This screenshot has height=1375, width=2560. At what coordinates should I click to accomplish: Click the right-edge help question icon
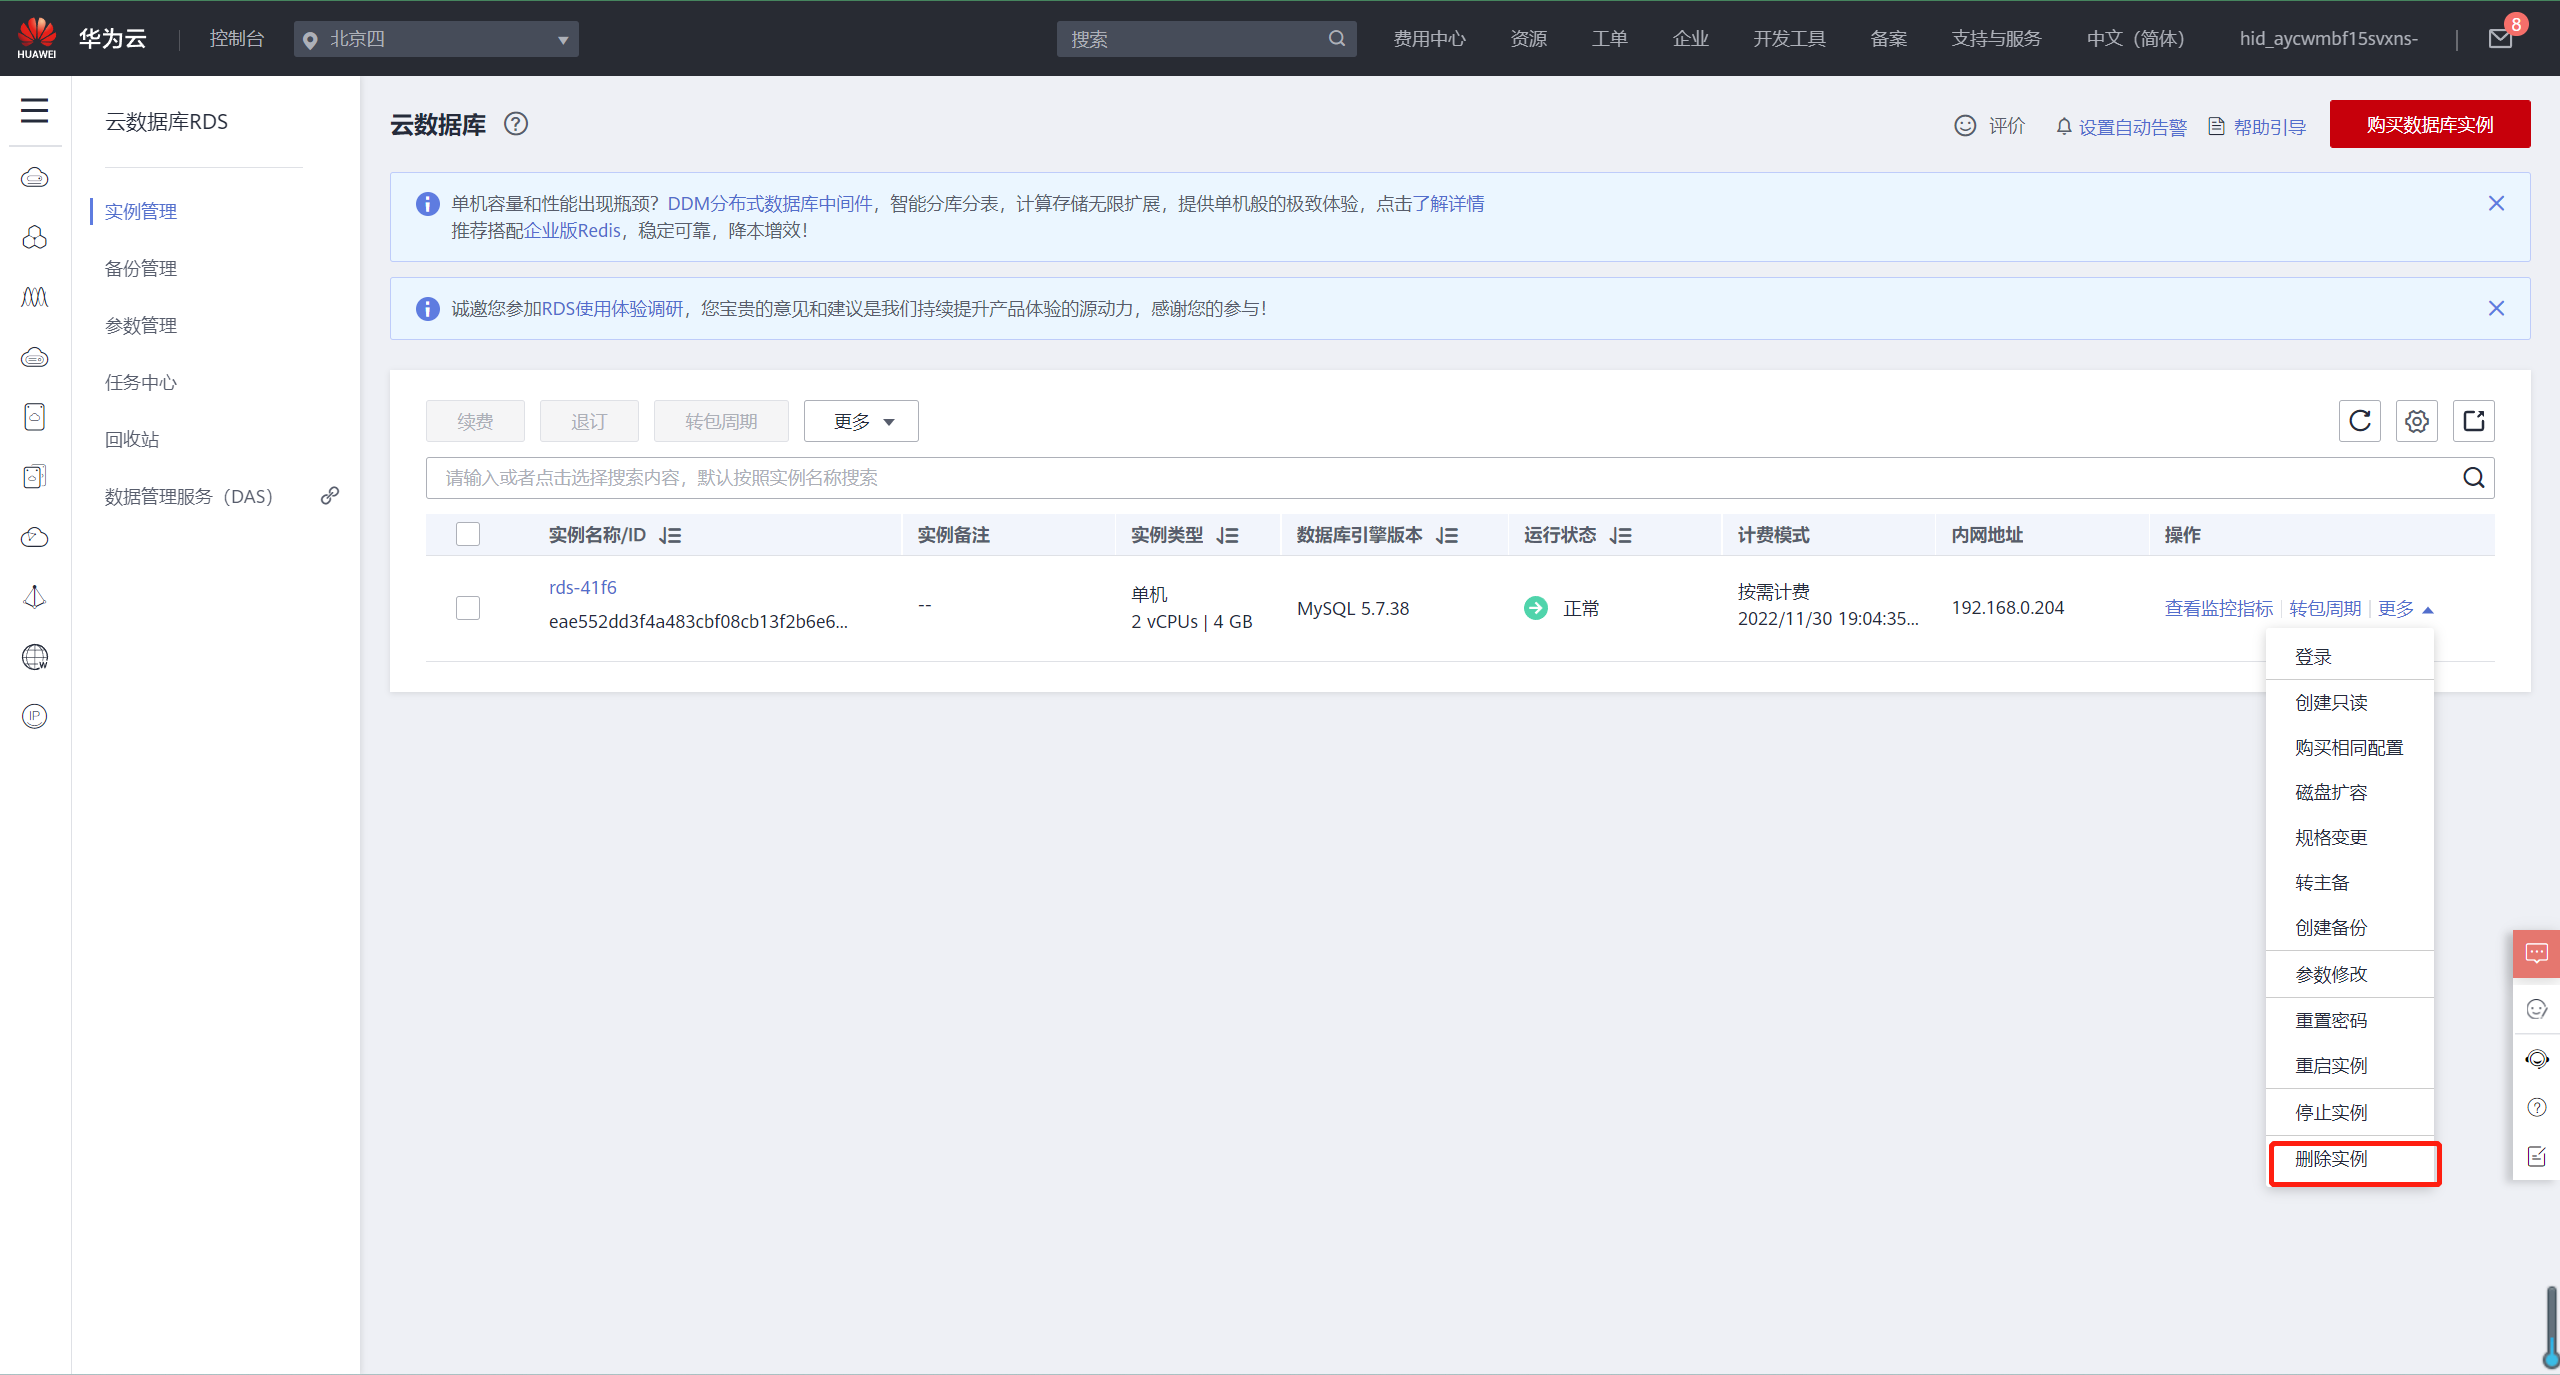coord(2536,1107)
